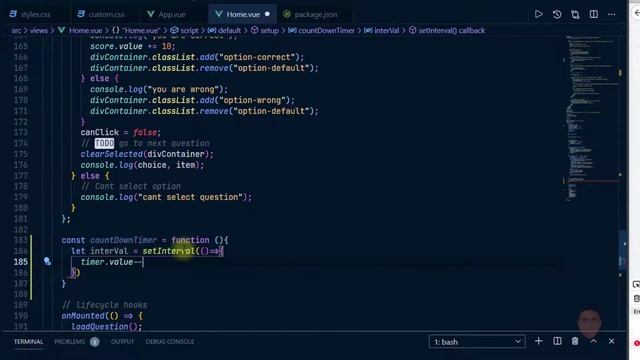Click the code minimap overview
Screen dimensions: 640x360
coord(592,118)
